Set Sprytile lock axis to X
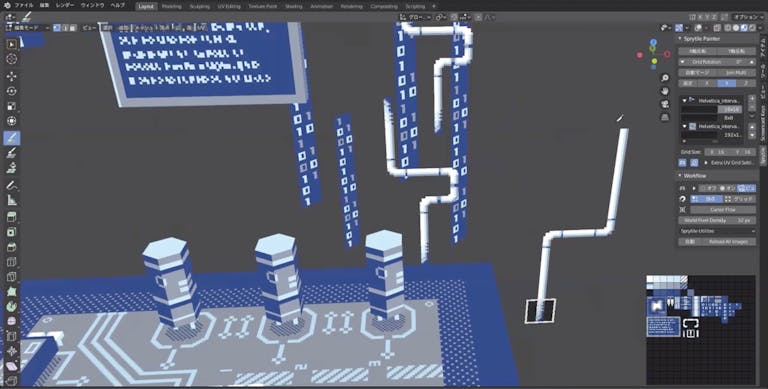Screen dimensions: 768x389 coord(706,83)
